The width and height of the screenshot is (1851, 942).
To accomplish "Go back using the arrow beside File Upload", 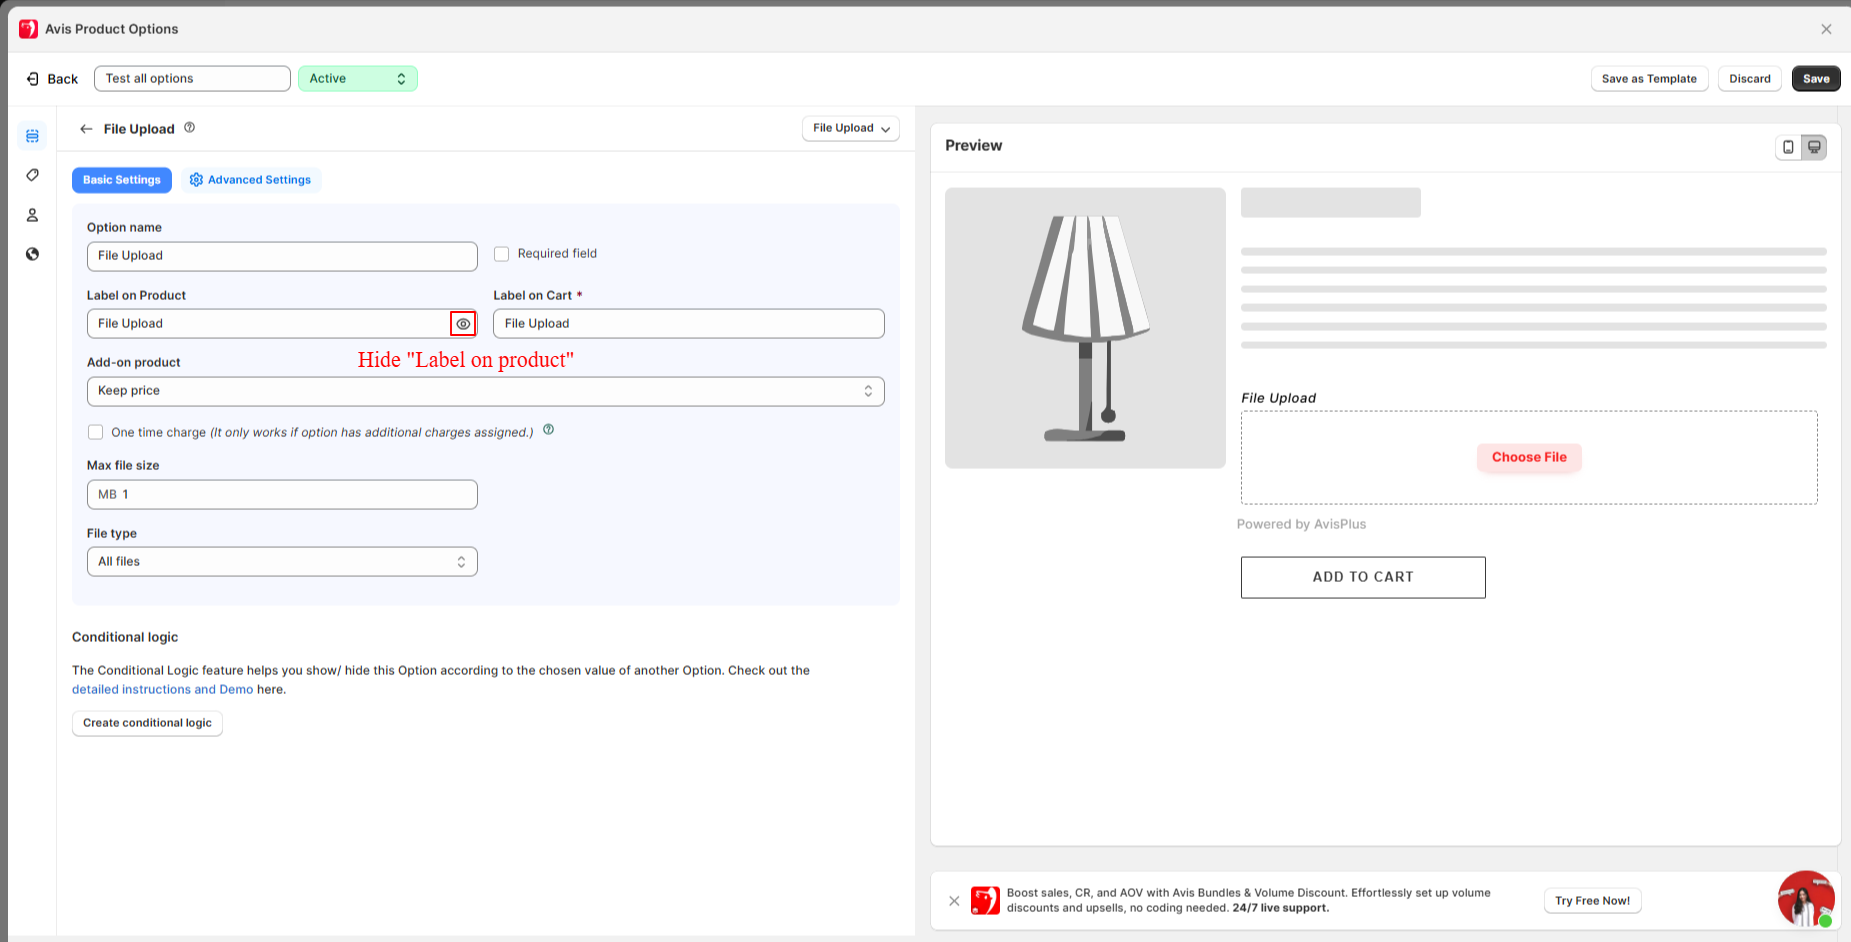I will coord(86,129).
